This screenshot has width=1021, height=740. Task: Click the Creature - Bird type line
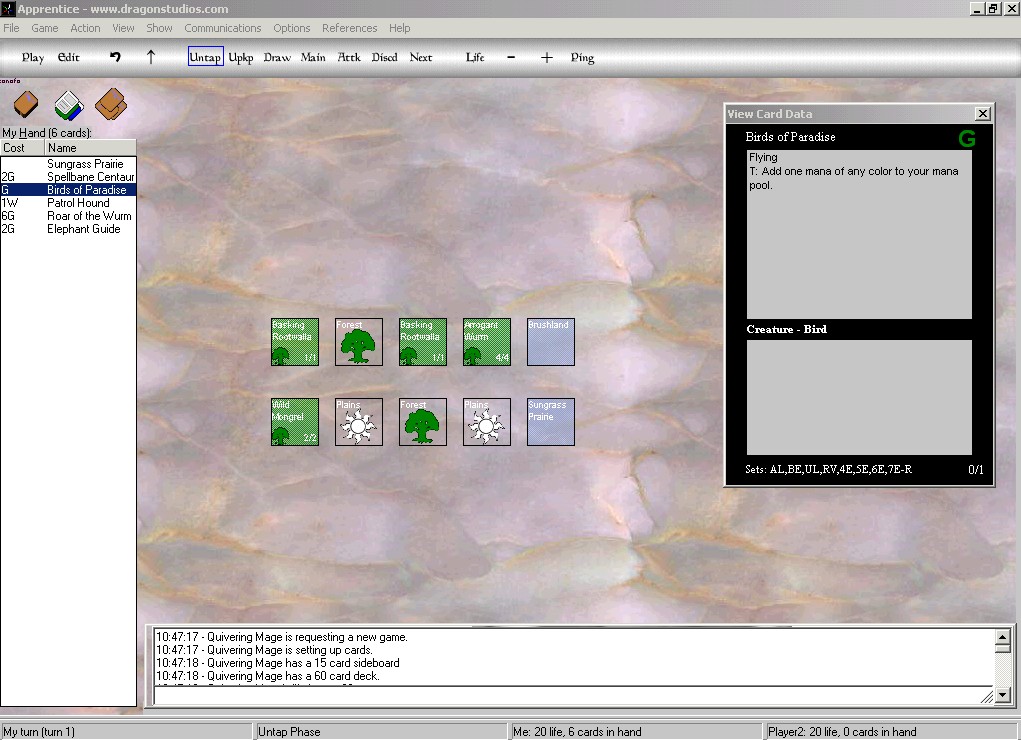tap(787, 329)
